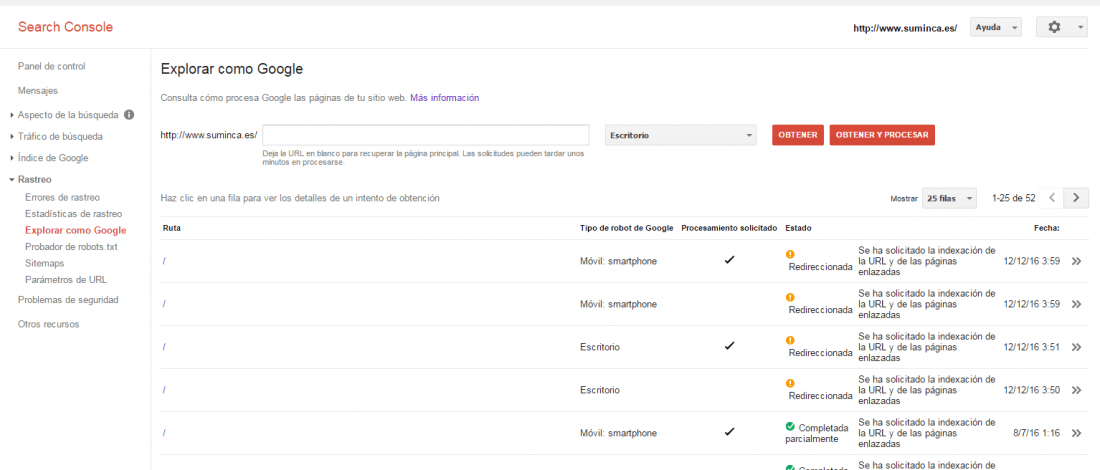This screenshot has height=470, width=1100.
Task: Click the Fecha column header
Action: coord(1047,228)
